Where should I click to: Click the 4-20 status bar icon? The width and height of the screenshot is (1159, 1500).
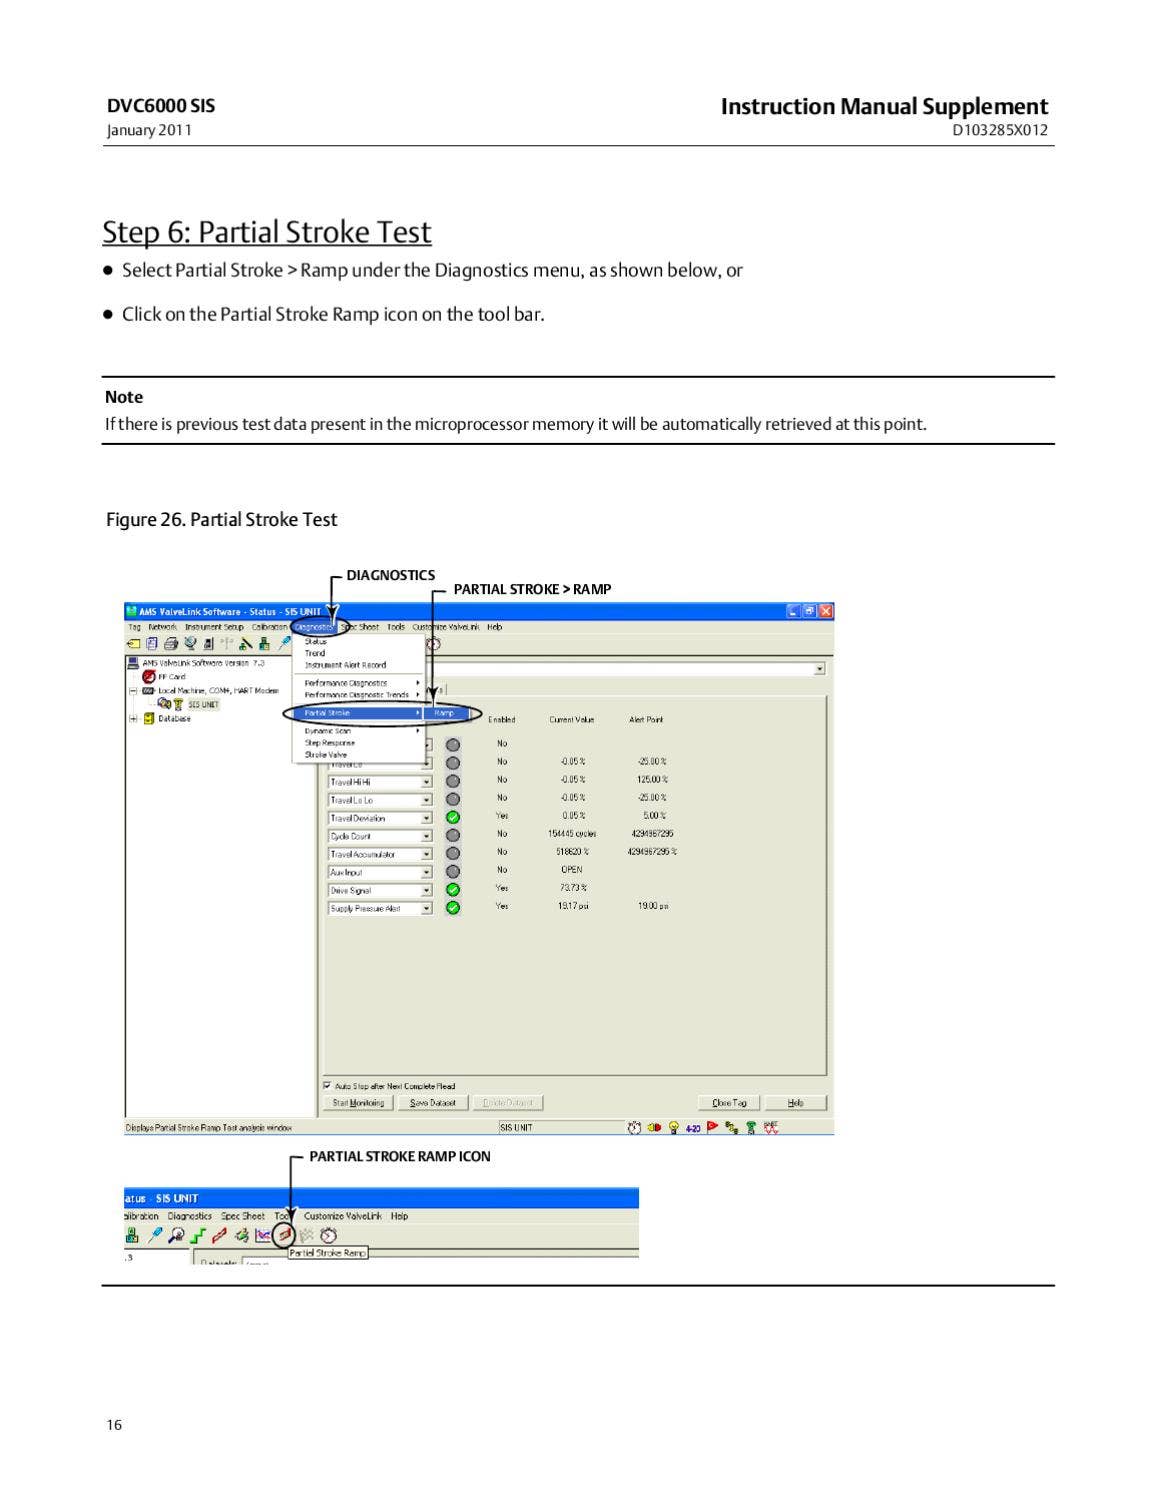(694, 1127)
